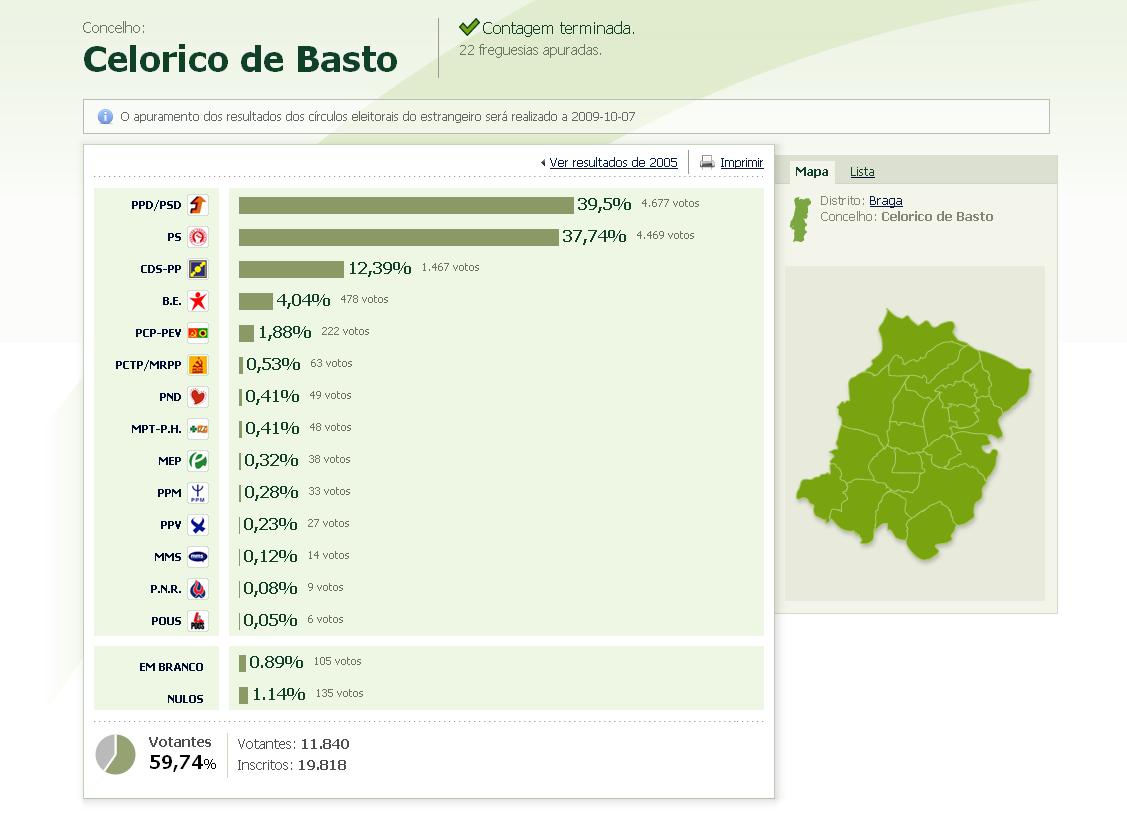Click the small Portugal map icon
Screen dimensions: 1127x832
[x=800, y=219]
